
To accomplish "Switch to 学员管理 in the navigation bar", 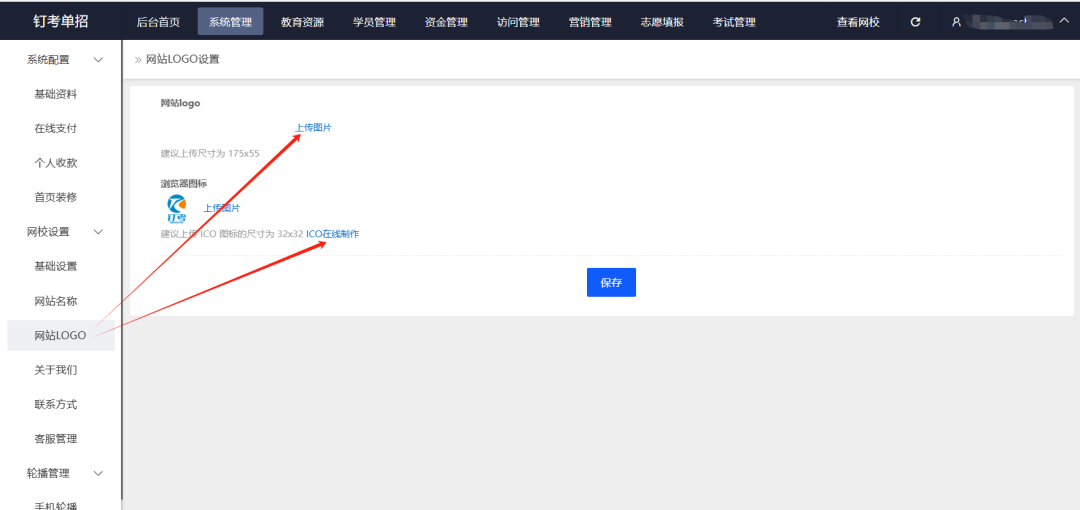I will [374, 22].
